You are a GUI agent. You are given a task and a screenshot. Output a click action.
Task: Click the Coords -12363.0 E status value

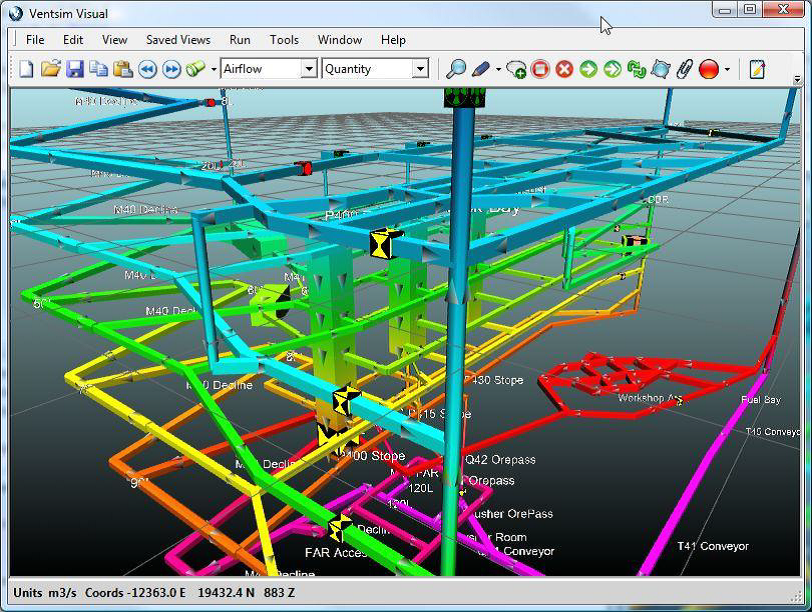[135, 593]
